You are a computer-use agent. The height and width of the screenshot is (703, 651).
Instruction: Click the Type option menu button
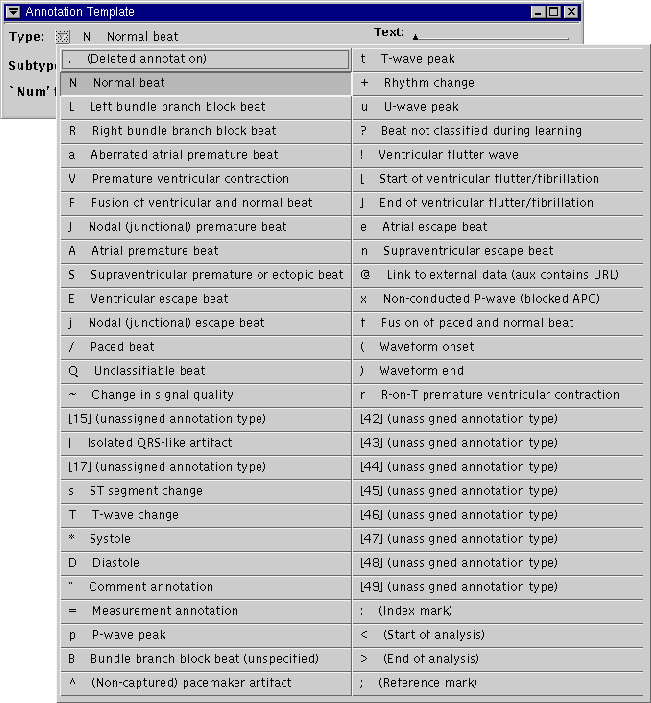tap(63, 36)
